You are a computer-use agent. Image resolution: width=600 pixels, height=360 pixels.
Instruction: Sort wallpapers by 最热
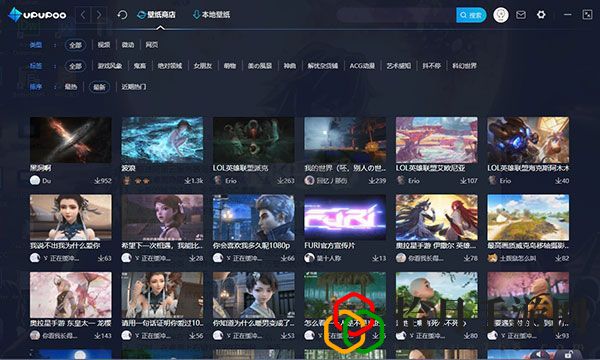click(71, 87)
